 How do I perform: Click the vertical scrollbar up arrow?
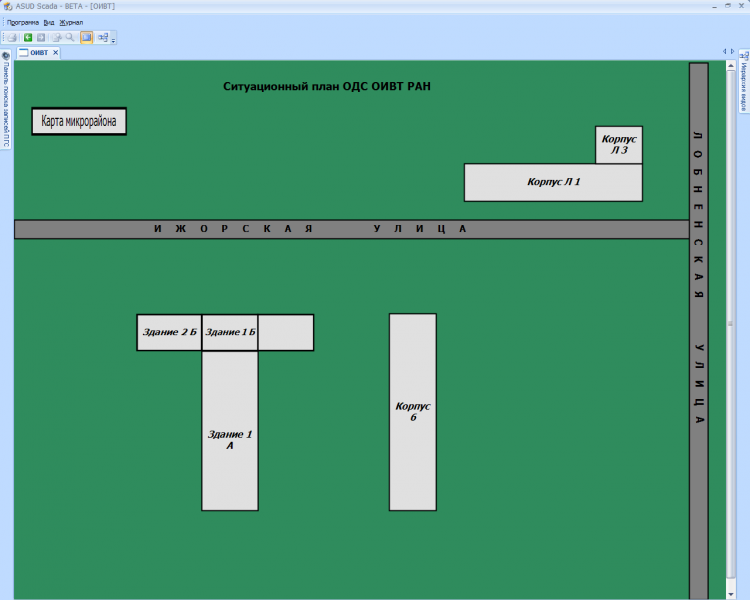(x=731, y=64)
